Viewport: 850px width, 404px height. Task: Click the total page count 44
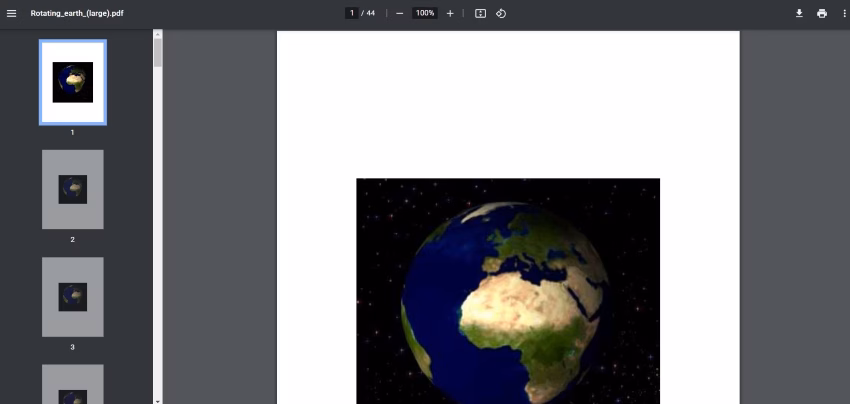click(370, 14)
